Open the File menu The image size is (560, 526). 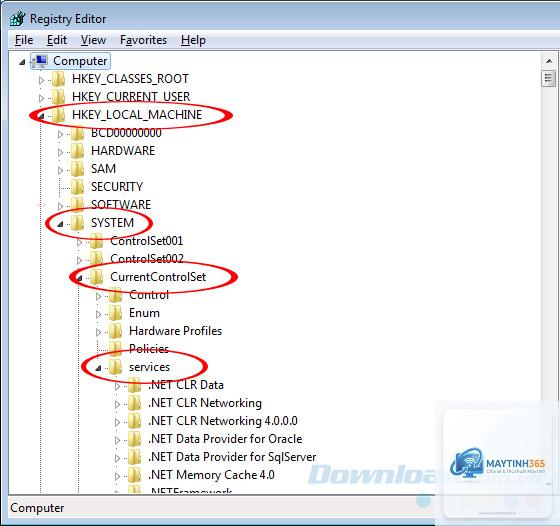(24, 40)
